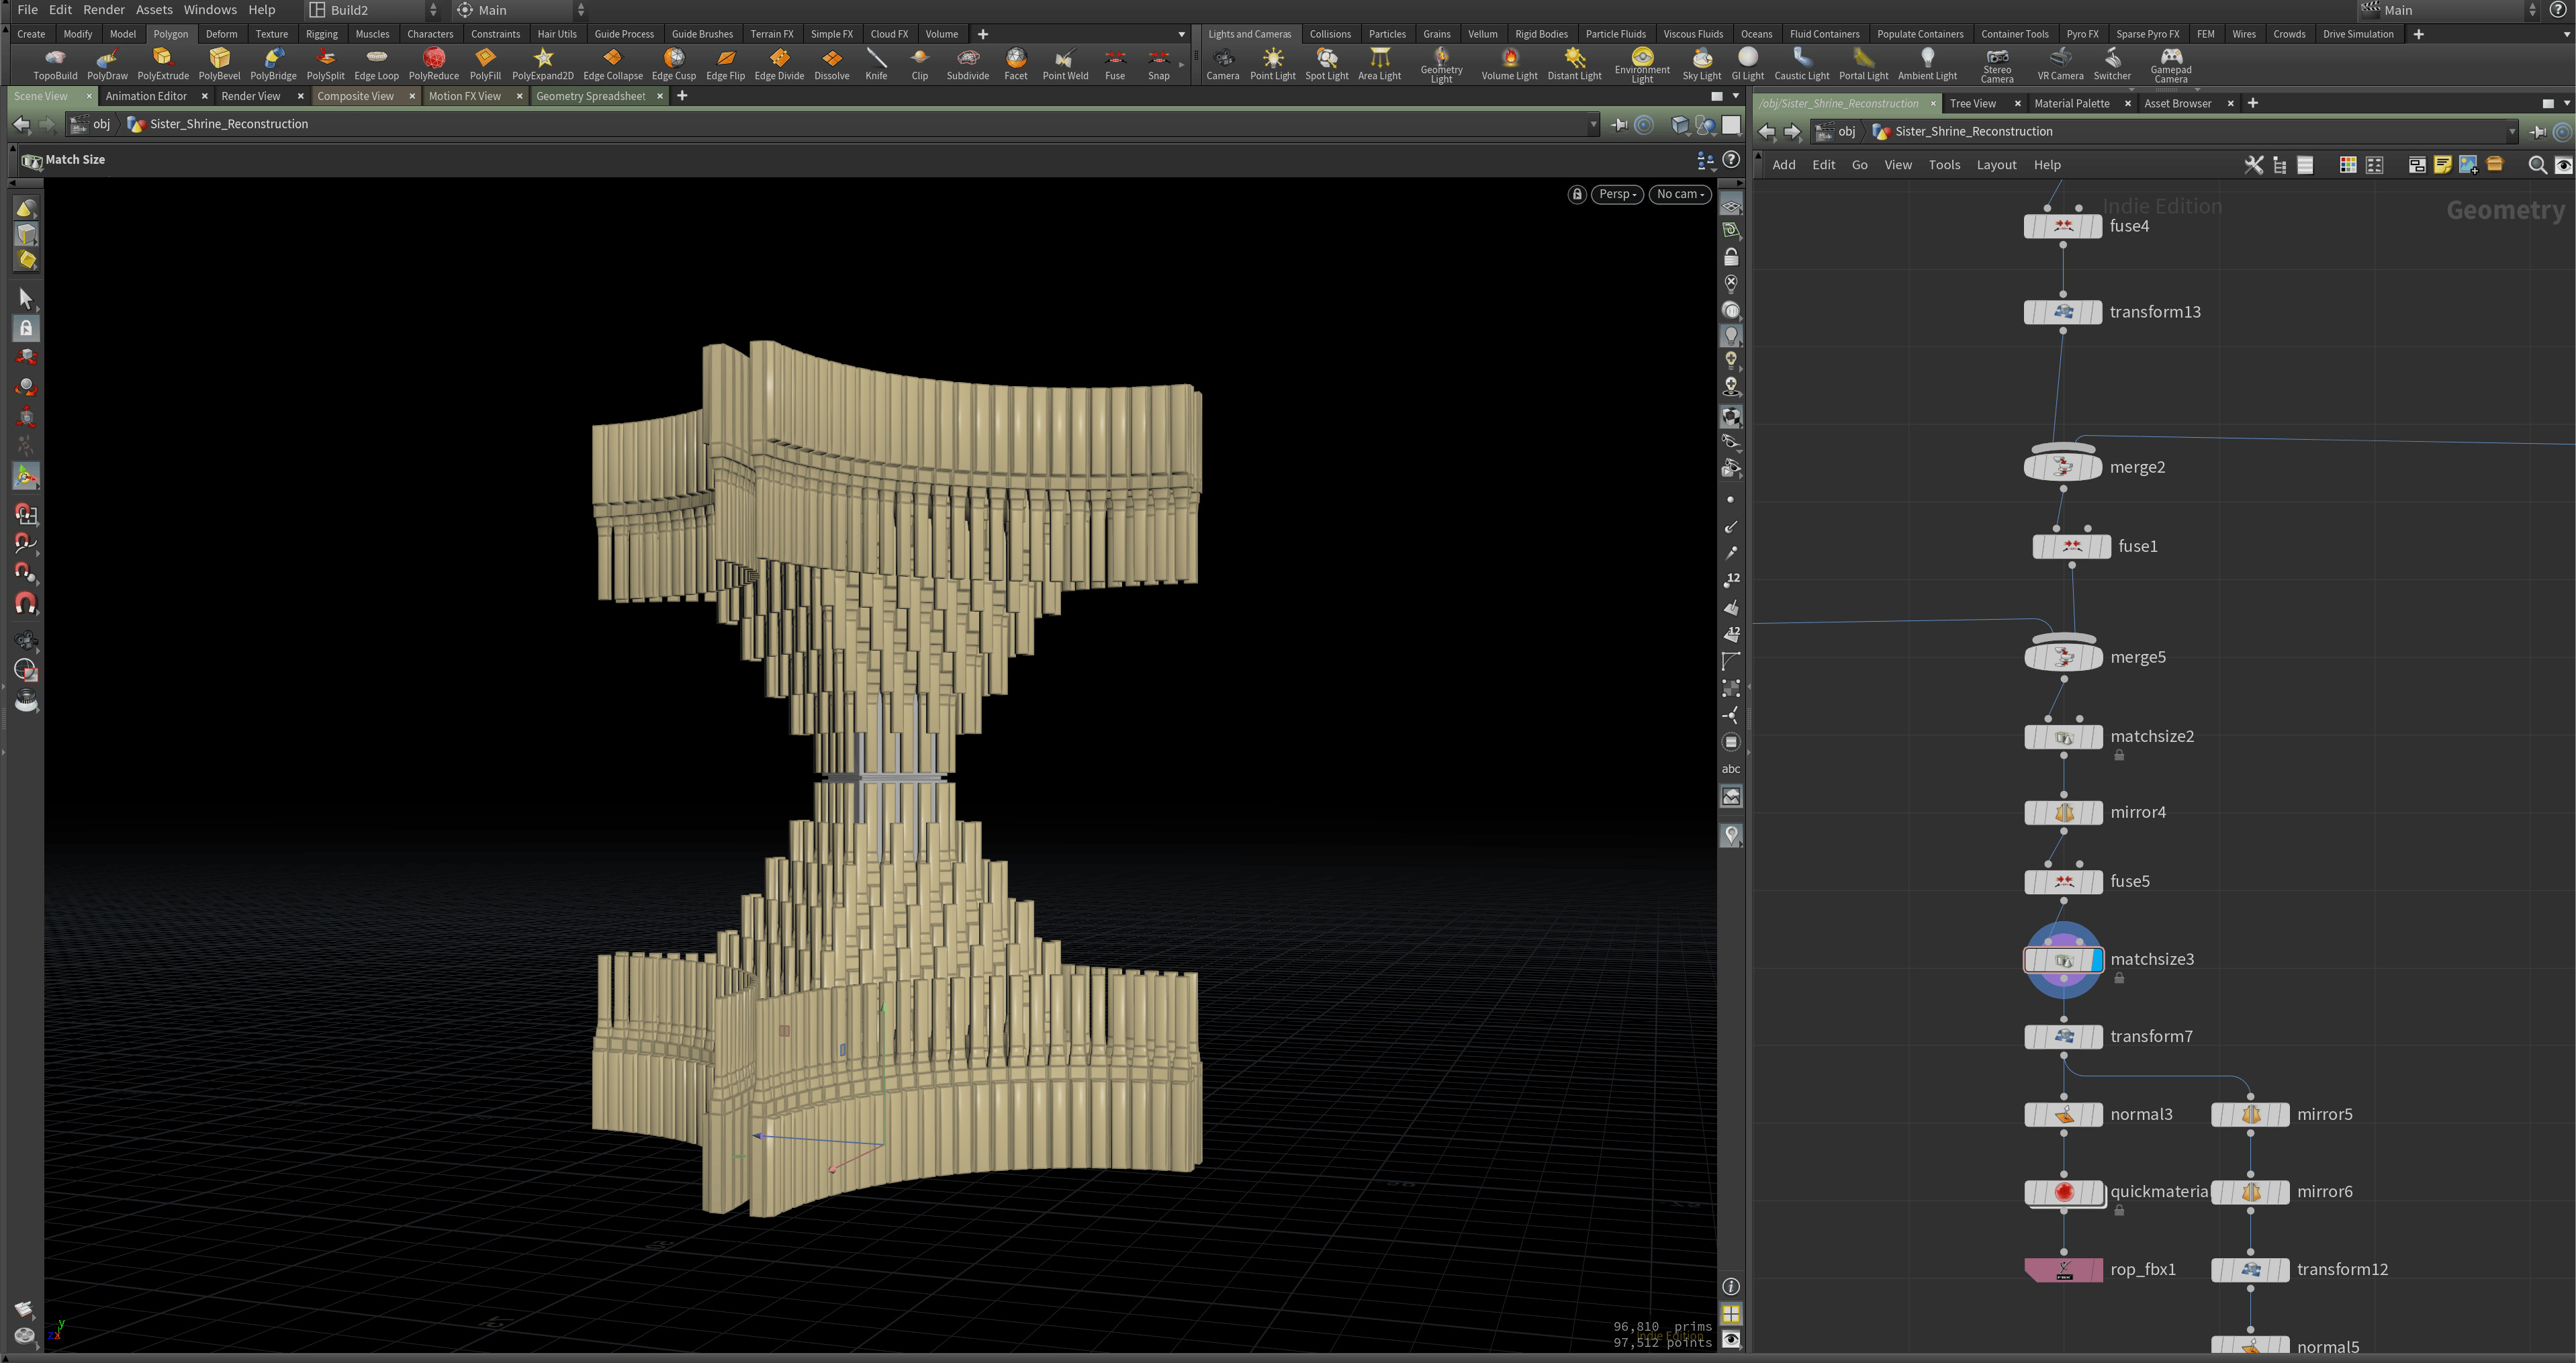
Task: Select the PolyExtrude shelf tool
Action: click(x=163, y=62)
